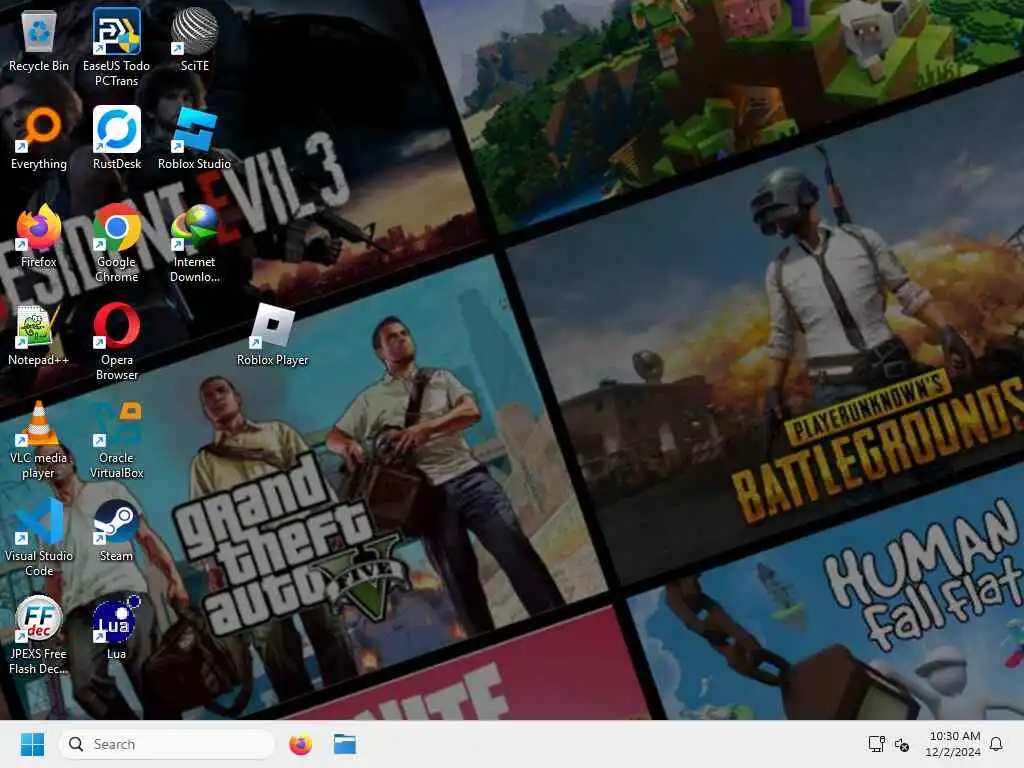Select JPEXS Free Flash Decompiler icon

pyautogui.click(x=39, y=635)
